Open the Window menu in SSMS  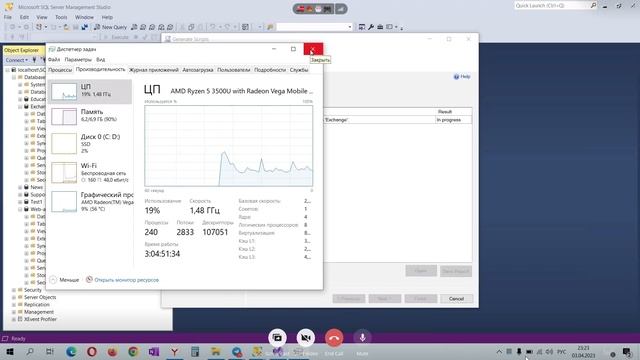[84, 17]
